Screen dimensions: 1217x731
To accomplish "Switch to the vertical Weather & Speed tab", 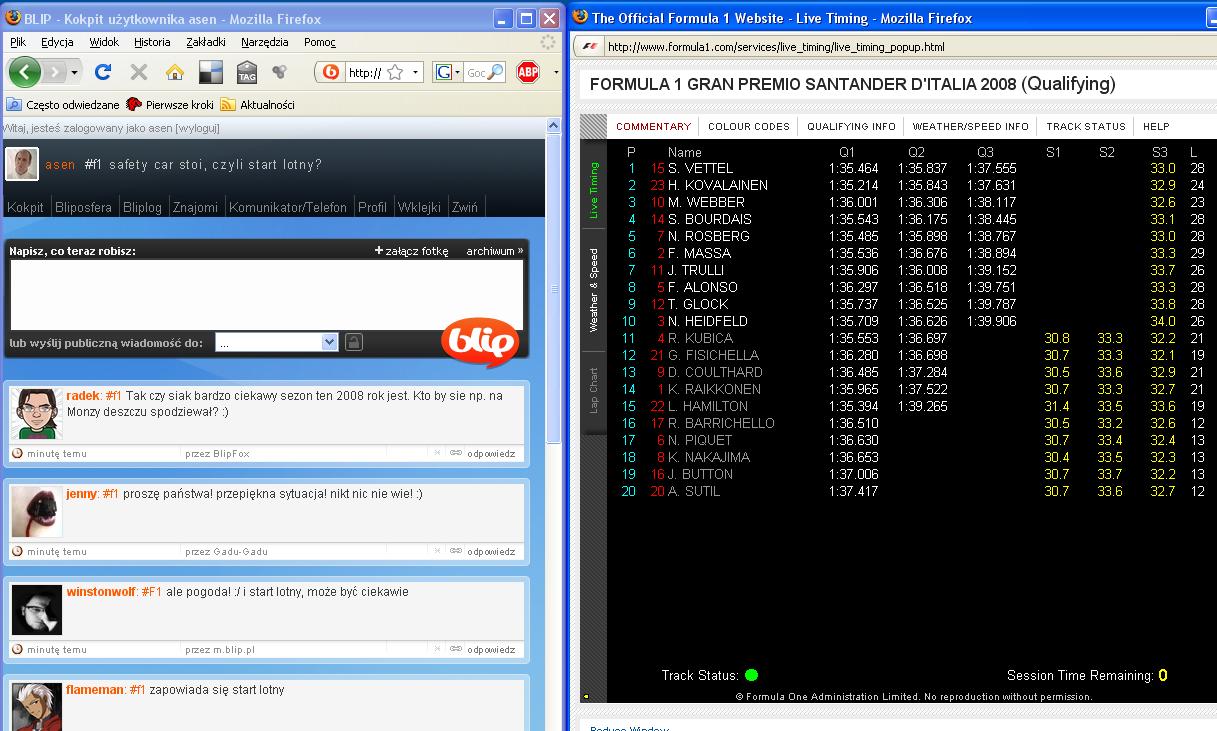I will (594, 290).
